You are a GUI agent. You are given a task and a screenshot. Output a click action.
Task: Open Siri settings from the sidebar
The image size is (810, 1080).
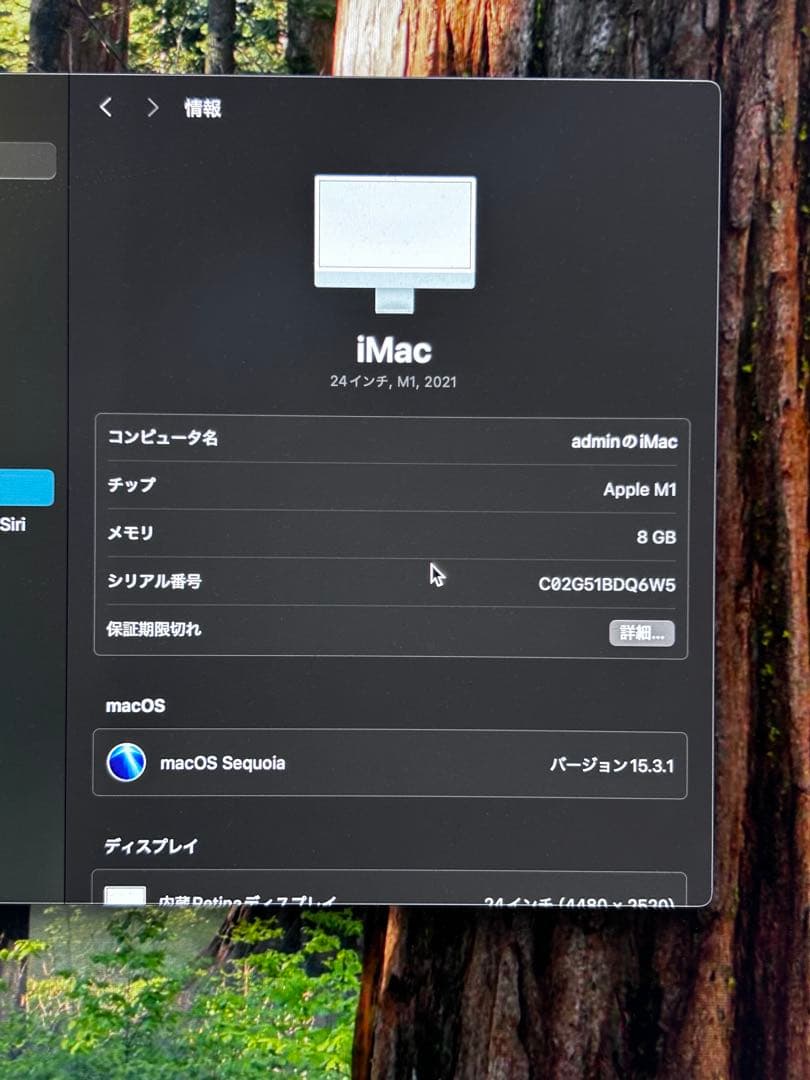click(16, 523)
